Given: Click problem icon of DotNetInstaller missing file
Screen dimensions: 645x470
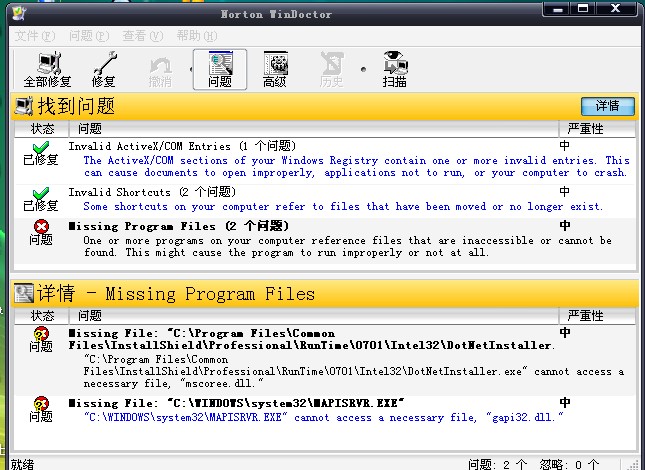Looking at the screenshot, I should tap(41, 333).
